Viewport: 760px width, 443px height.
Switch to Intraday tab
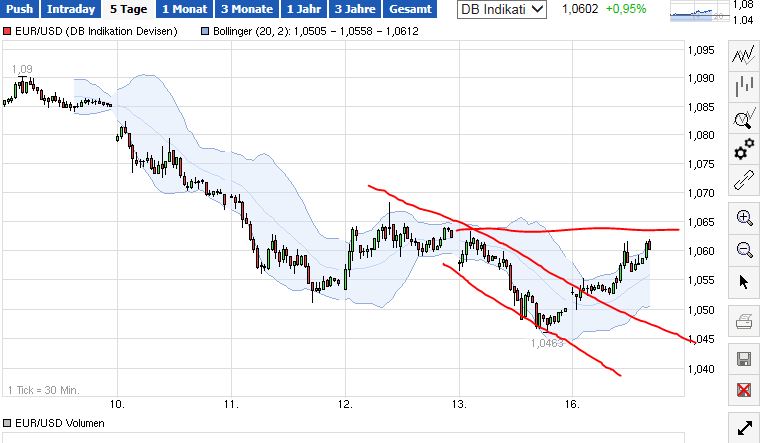coord(71,9)
